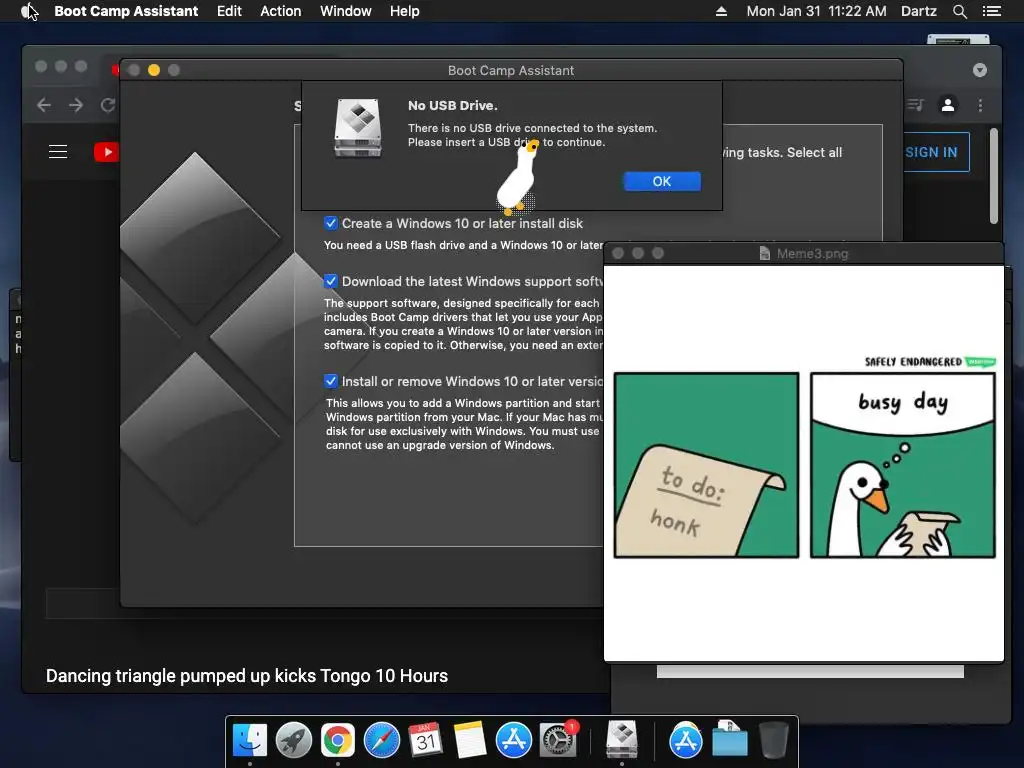Open the Edit menu
Viewport: 1024px width, 768px height.
[229, 11]
